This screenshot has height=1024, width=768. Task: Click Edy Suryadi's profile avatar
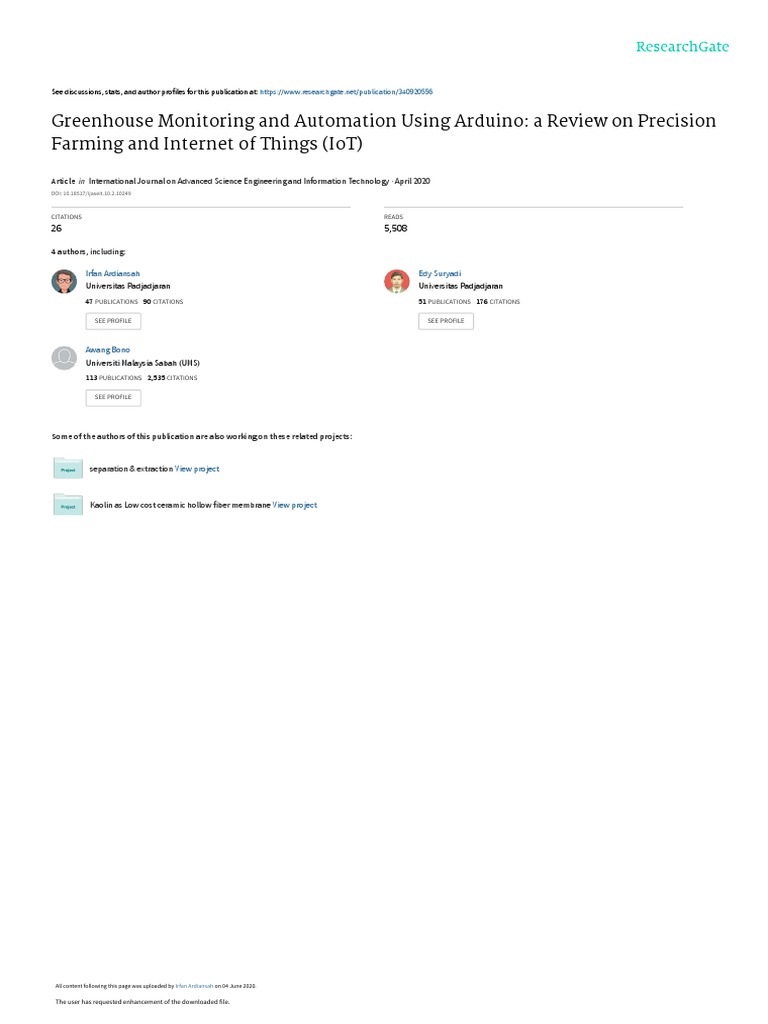(x=397, y=281)
